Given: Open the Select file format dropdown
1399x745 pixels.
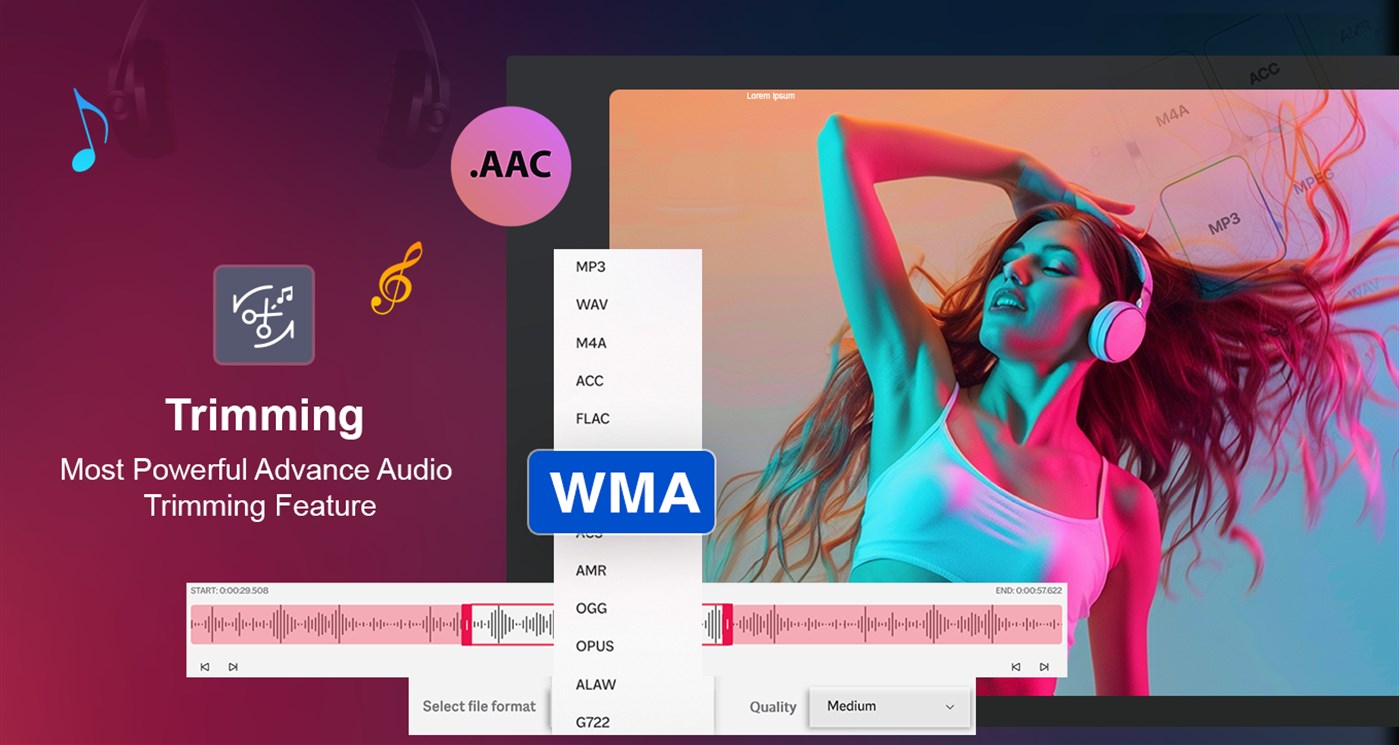Looking at the screenshot, I should pyautogui.click(x=479, y=706).
